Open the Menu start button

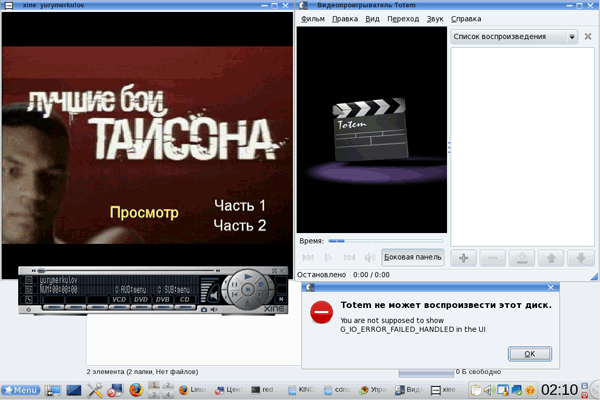(x=21, y=390)
